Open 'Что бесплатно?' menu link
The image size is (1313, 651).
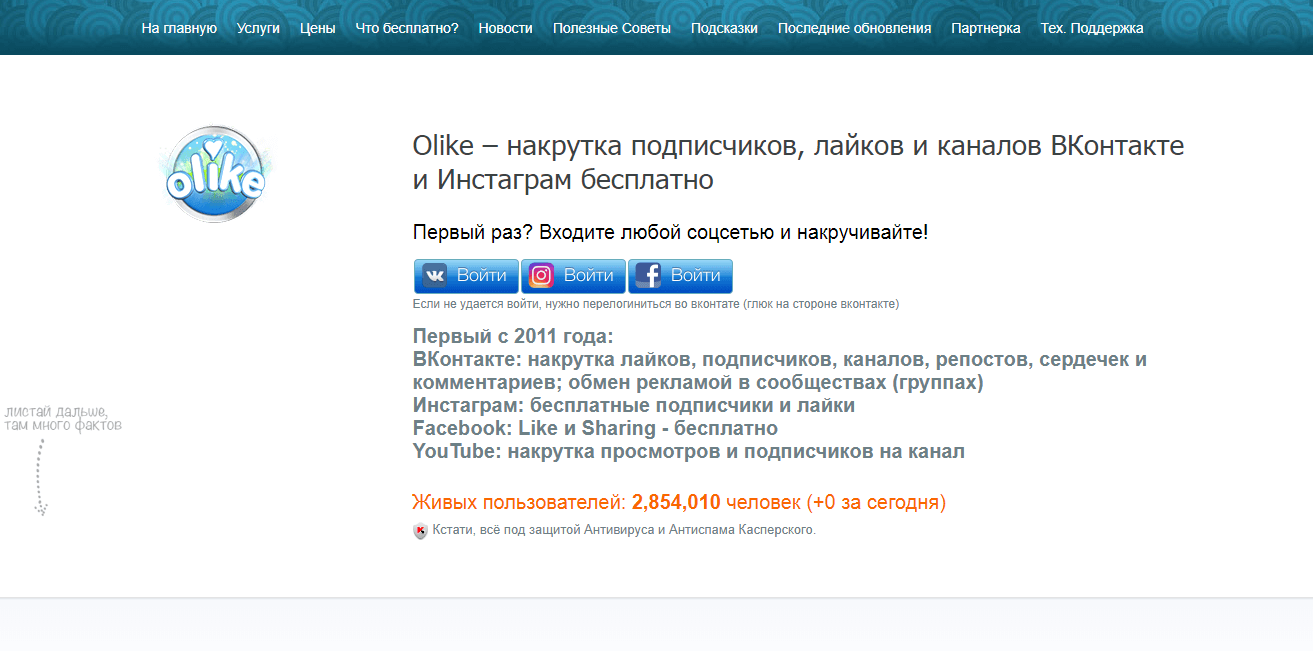(407, 28)
